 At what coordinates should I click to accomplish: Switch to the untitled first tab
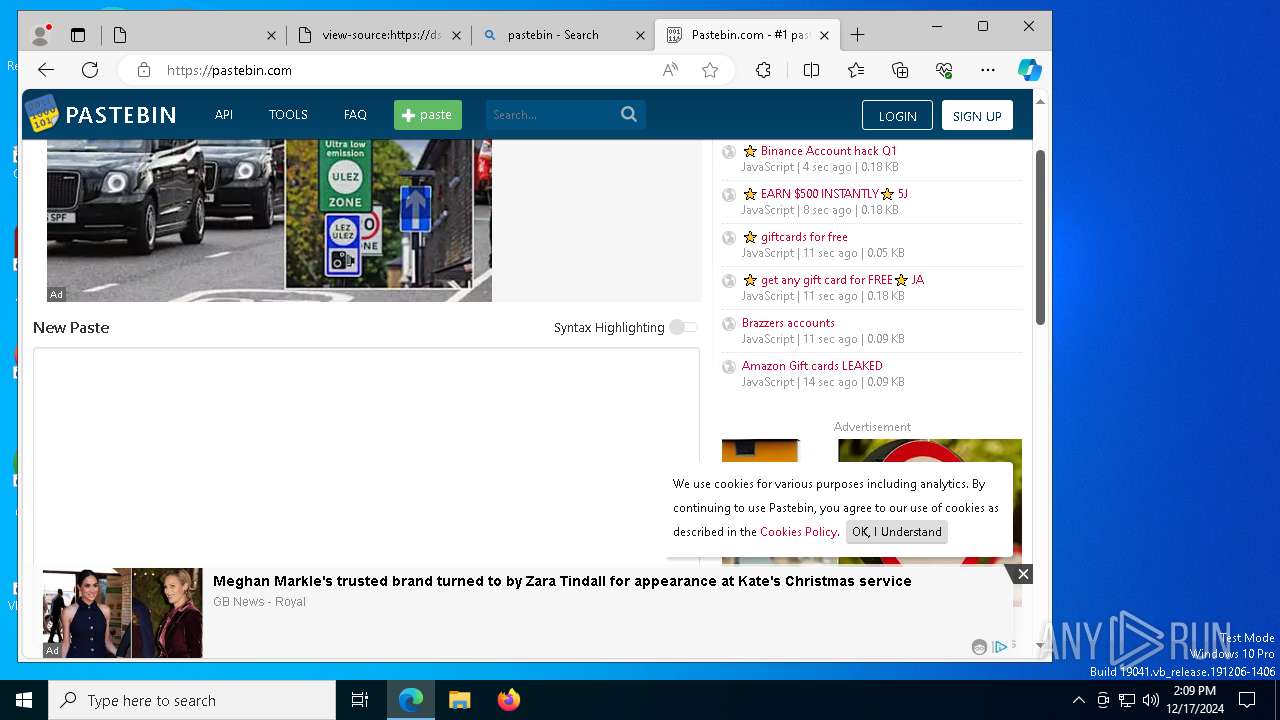point(194,35)
